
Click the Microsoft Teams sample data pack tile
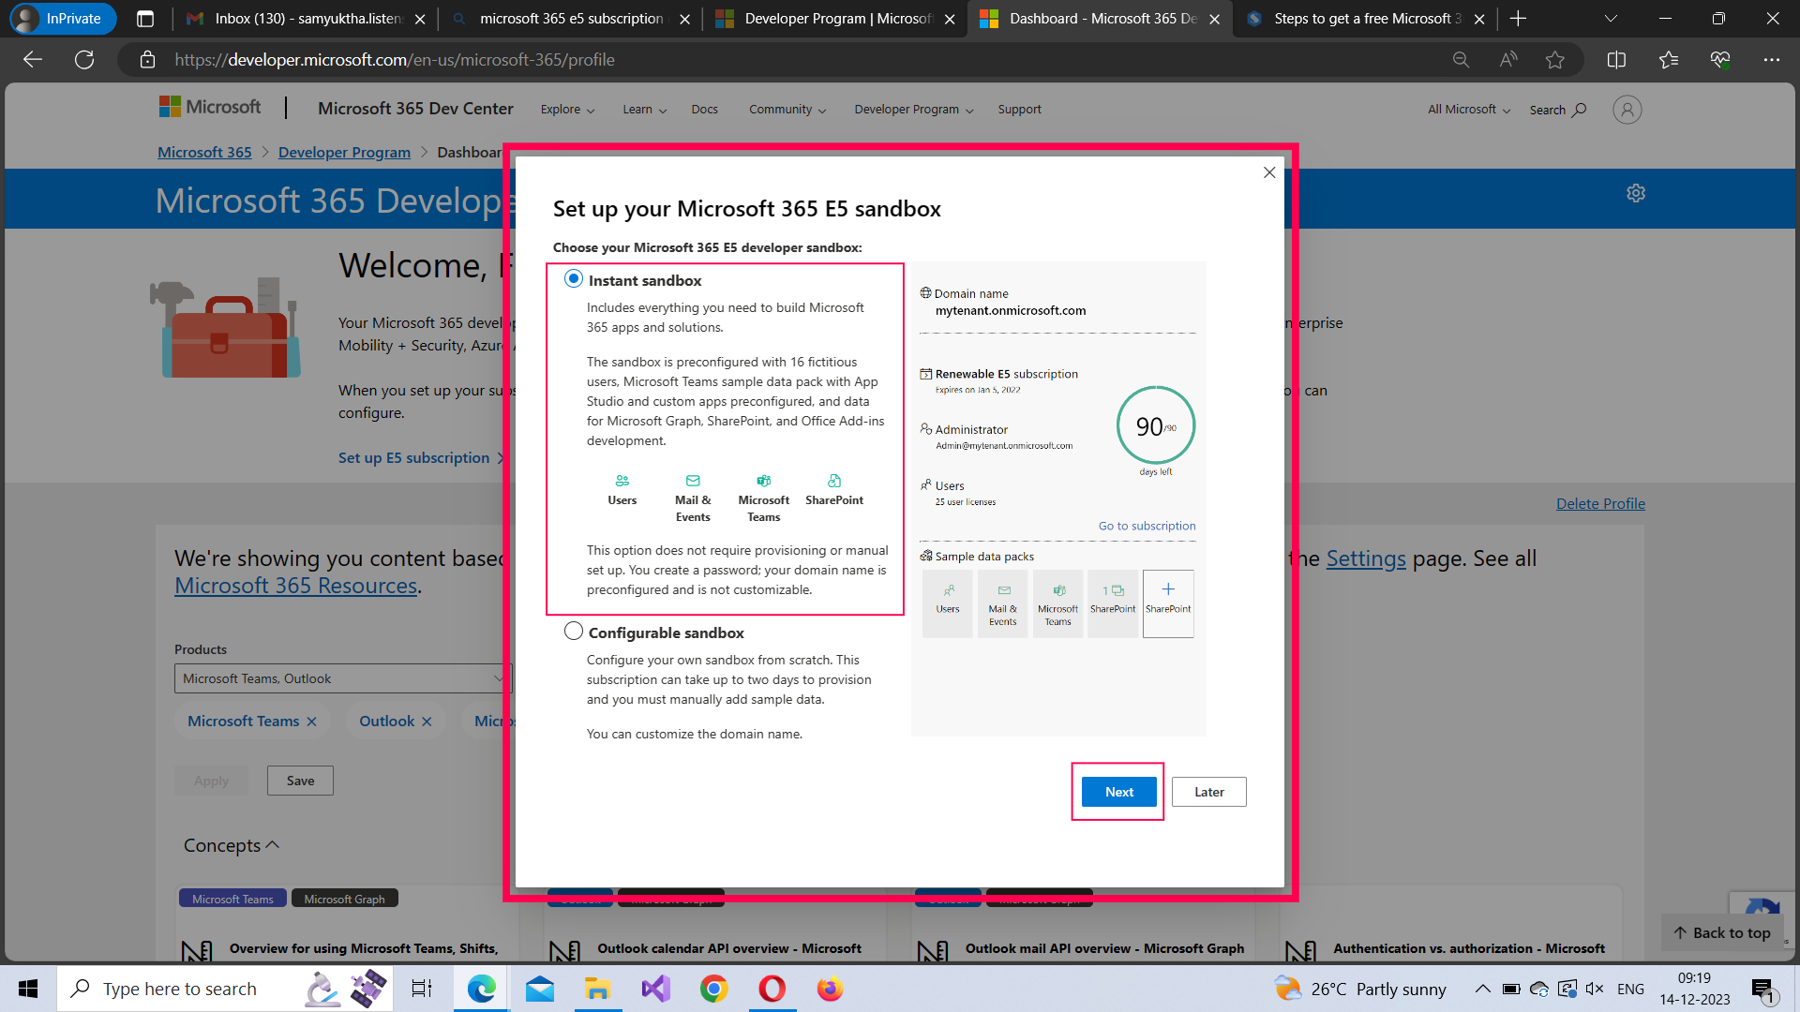point(1058,603)
